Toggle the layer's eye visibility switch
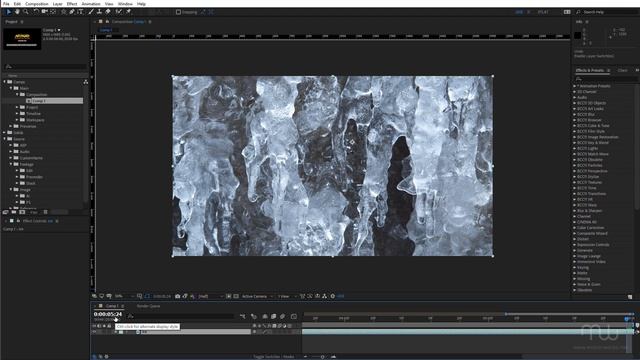The height and width of the screenshot is (360, 640). tap(94, 332)
